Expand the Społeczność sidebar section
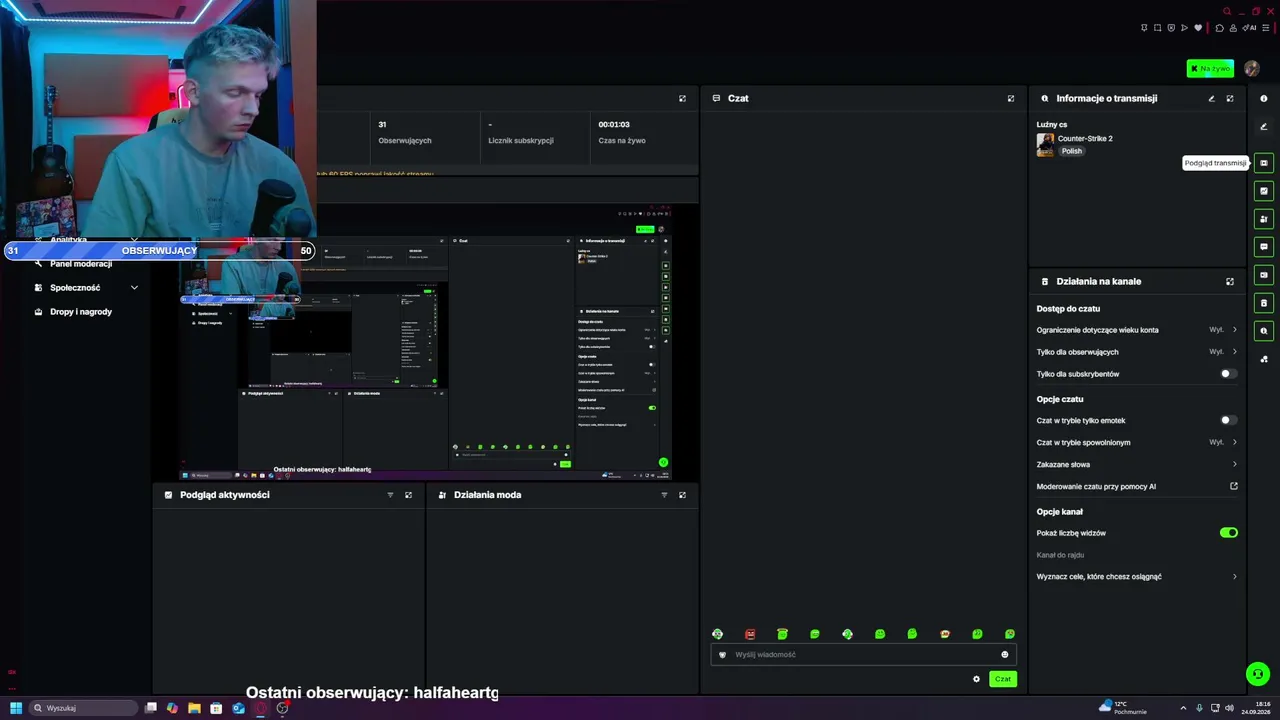The height and width of the screenshot is (720, 1280). 85,288
